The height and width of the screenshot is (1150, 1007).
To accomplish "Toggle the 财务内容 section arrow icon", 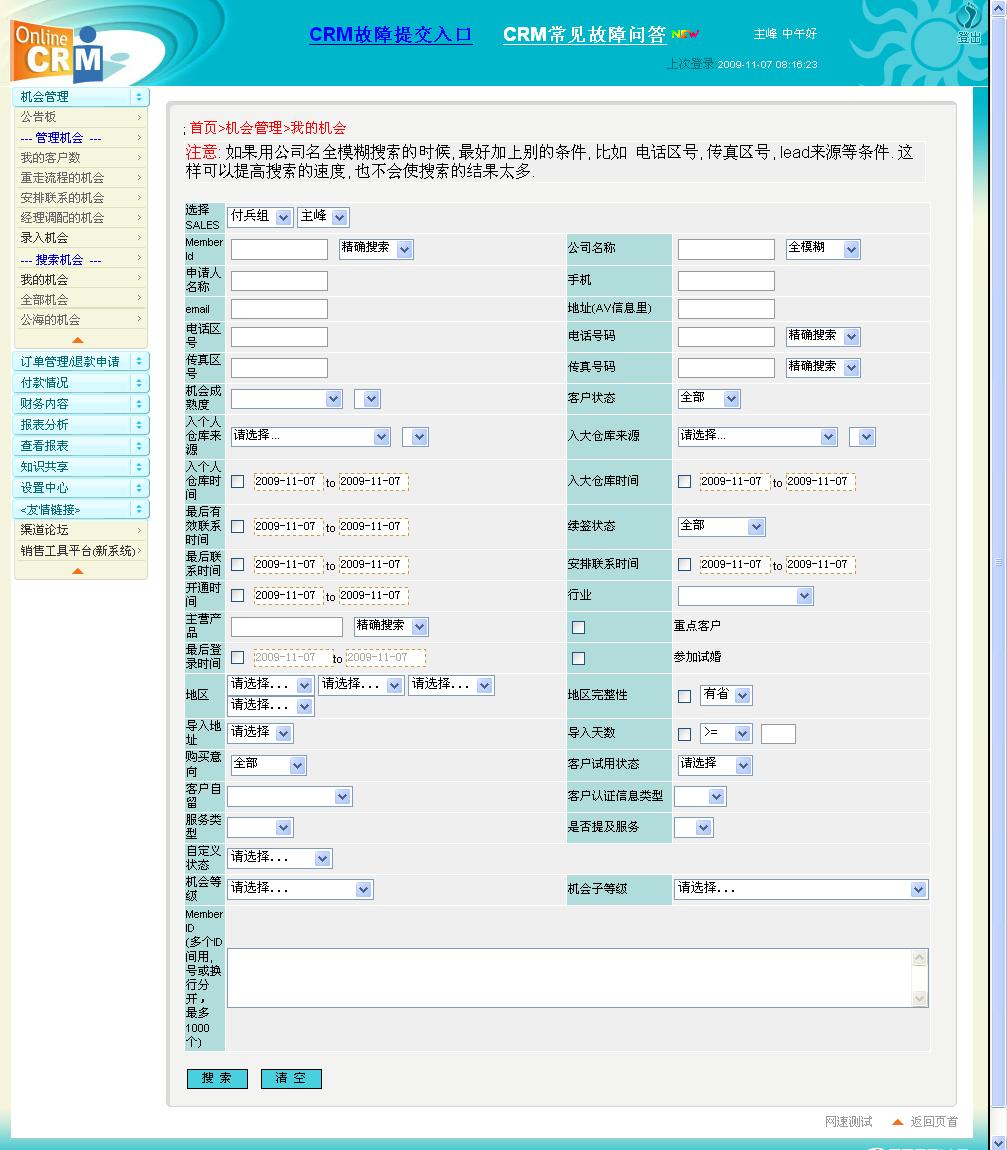I will tap(139, 404).
